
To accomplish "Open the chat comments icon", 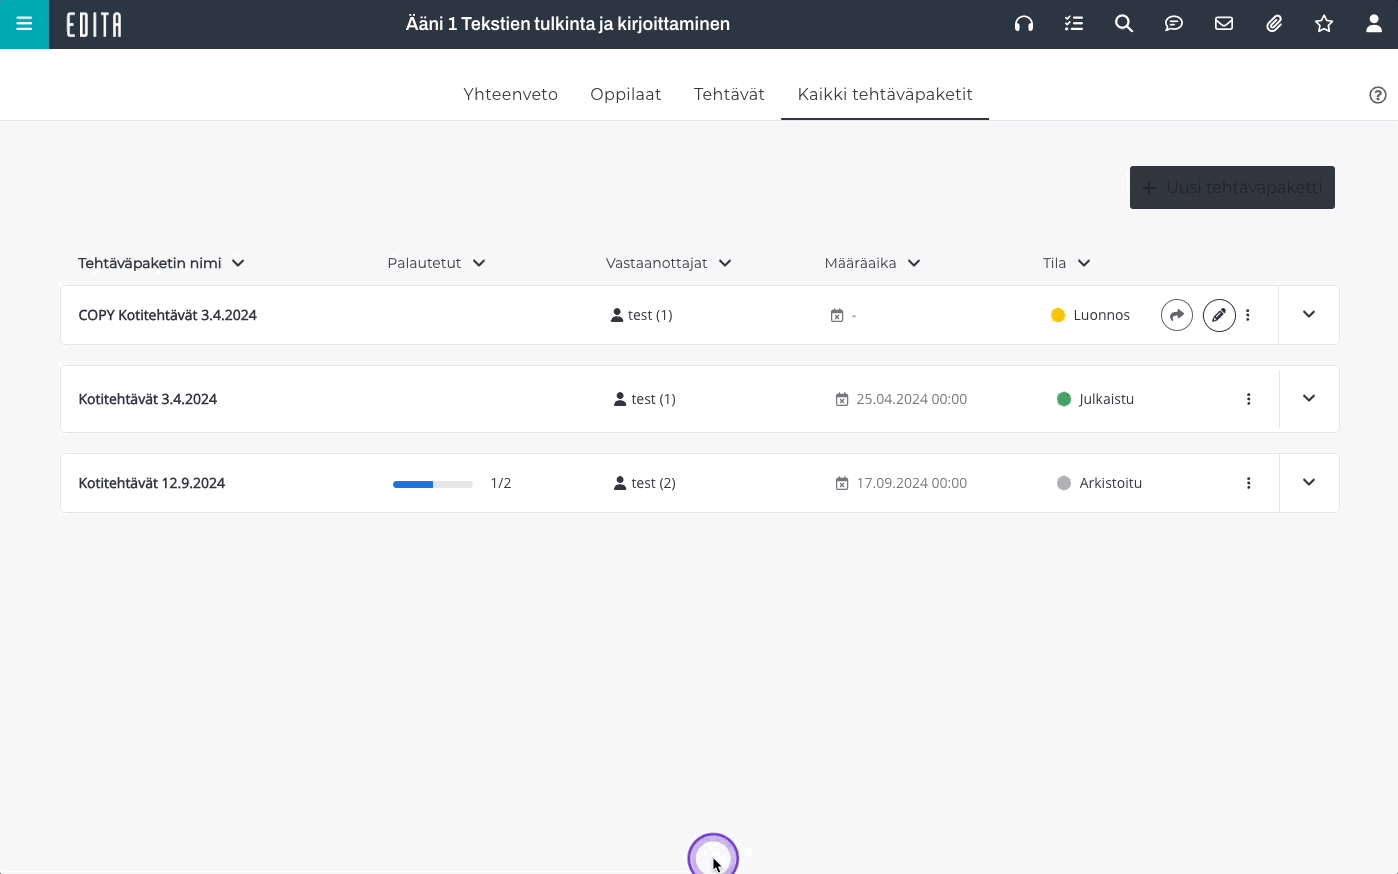I will pos(1174,24).
